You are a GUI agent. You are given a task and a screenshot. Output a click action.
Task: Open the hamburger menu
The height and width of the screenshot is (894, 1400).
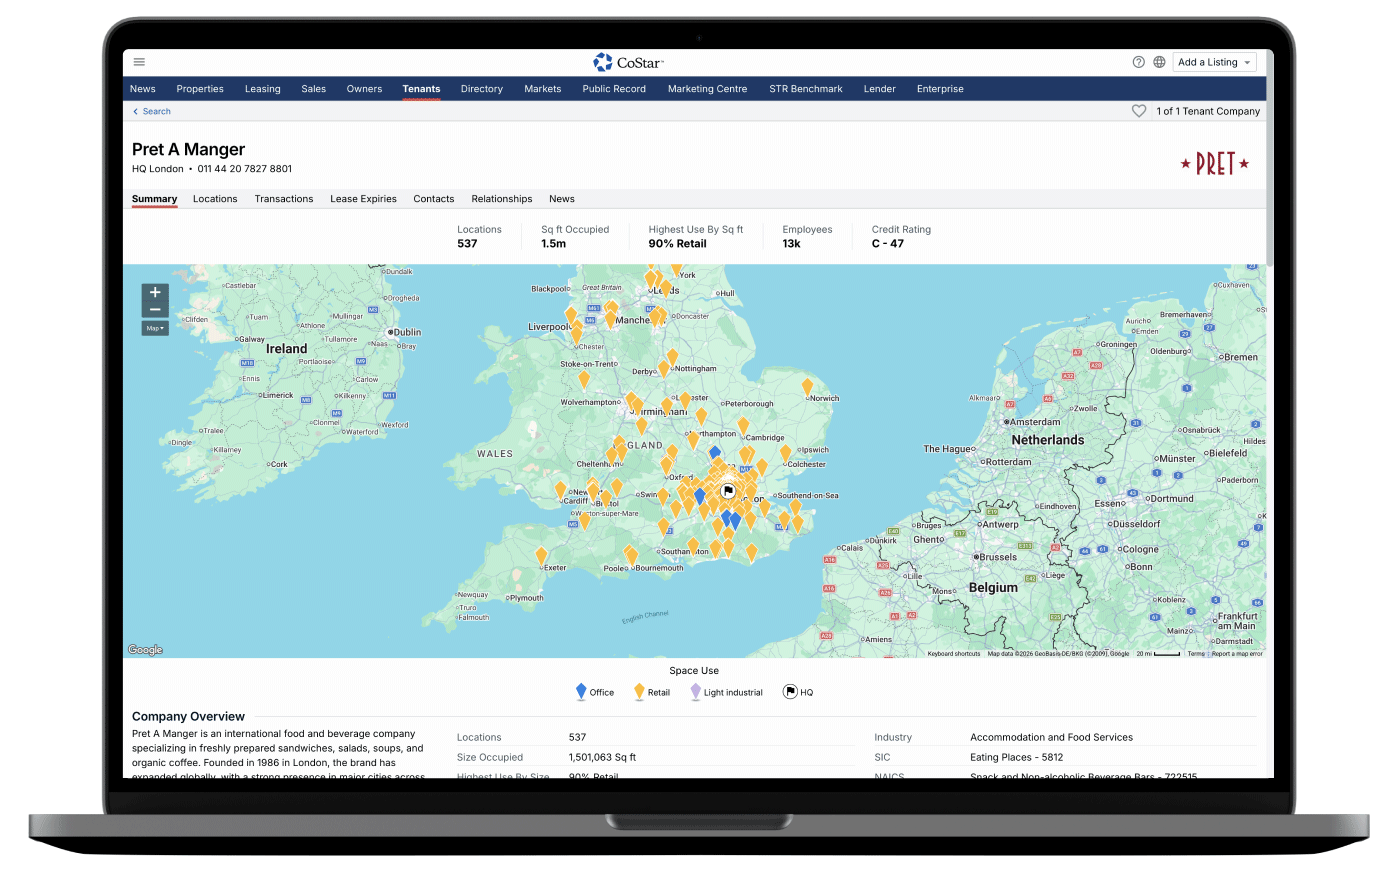[139, 62]
